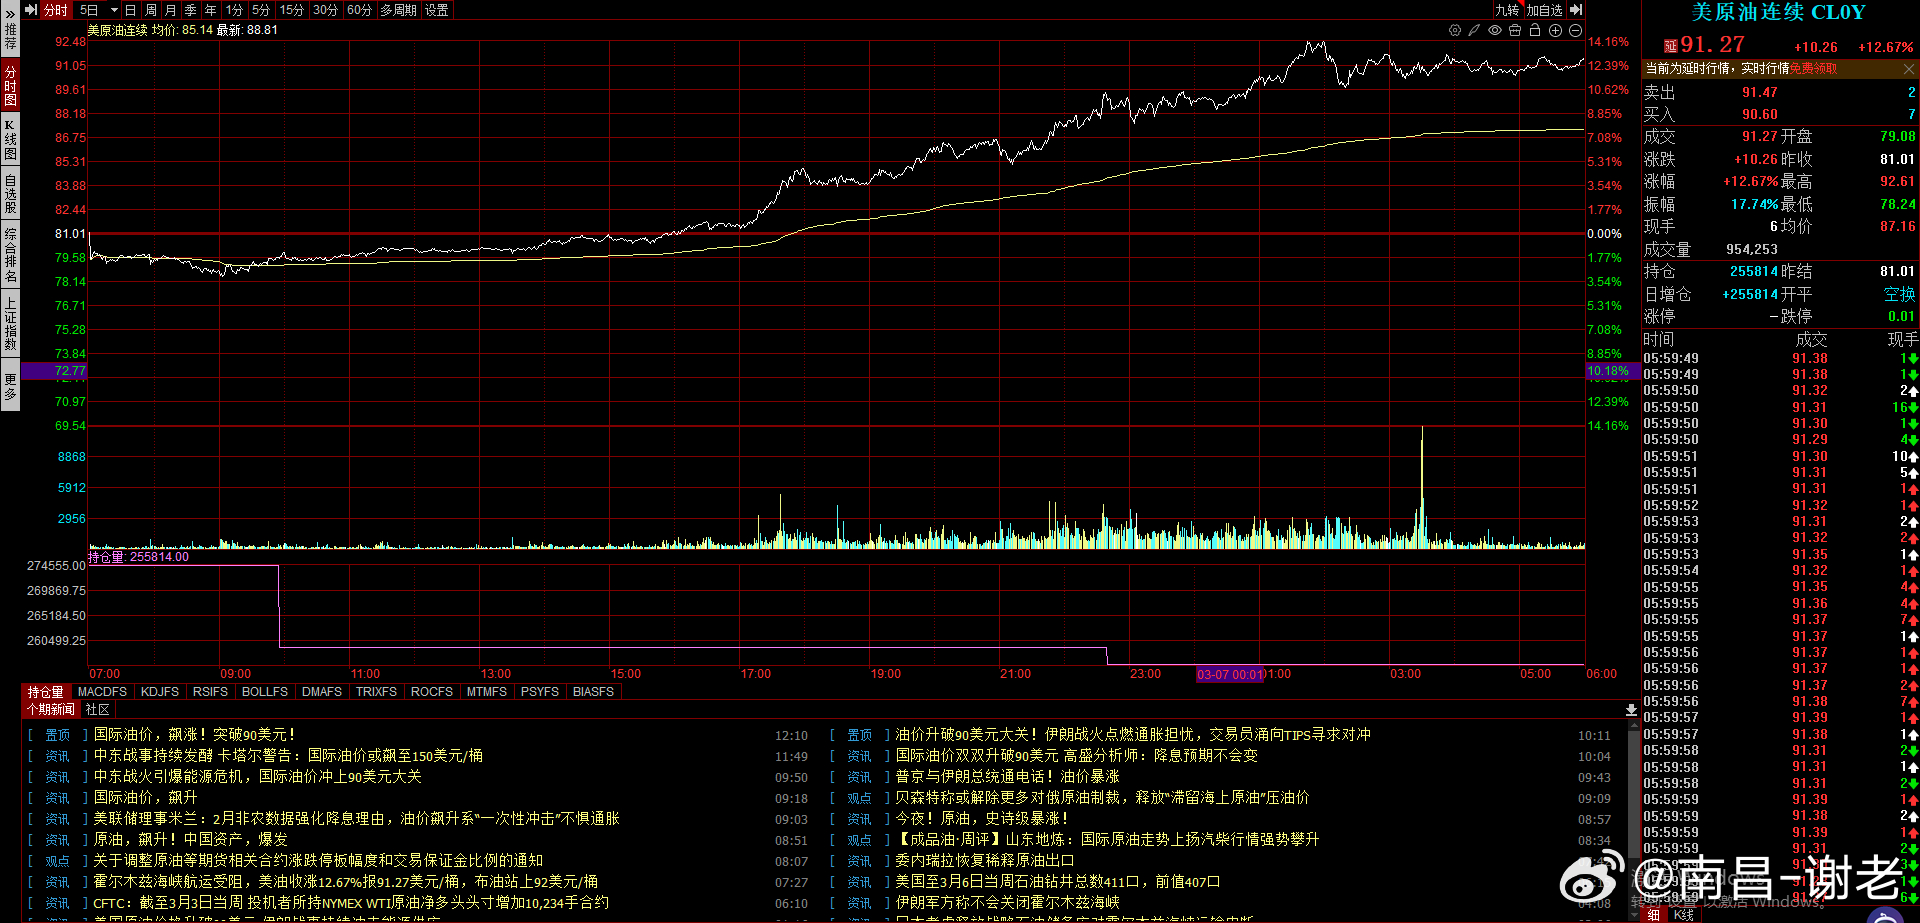This screenshot has width=1920, height=923.
Task: Select the 分时 intraday tab
Action: (55, 10)
